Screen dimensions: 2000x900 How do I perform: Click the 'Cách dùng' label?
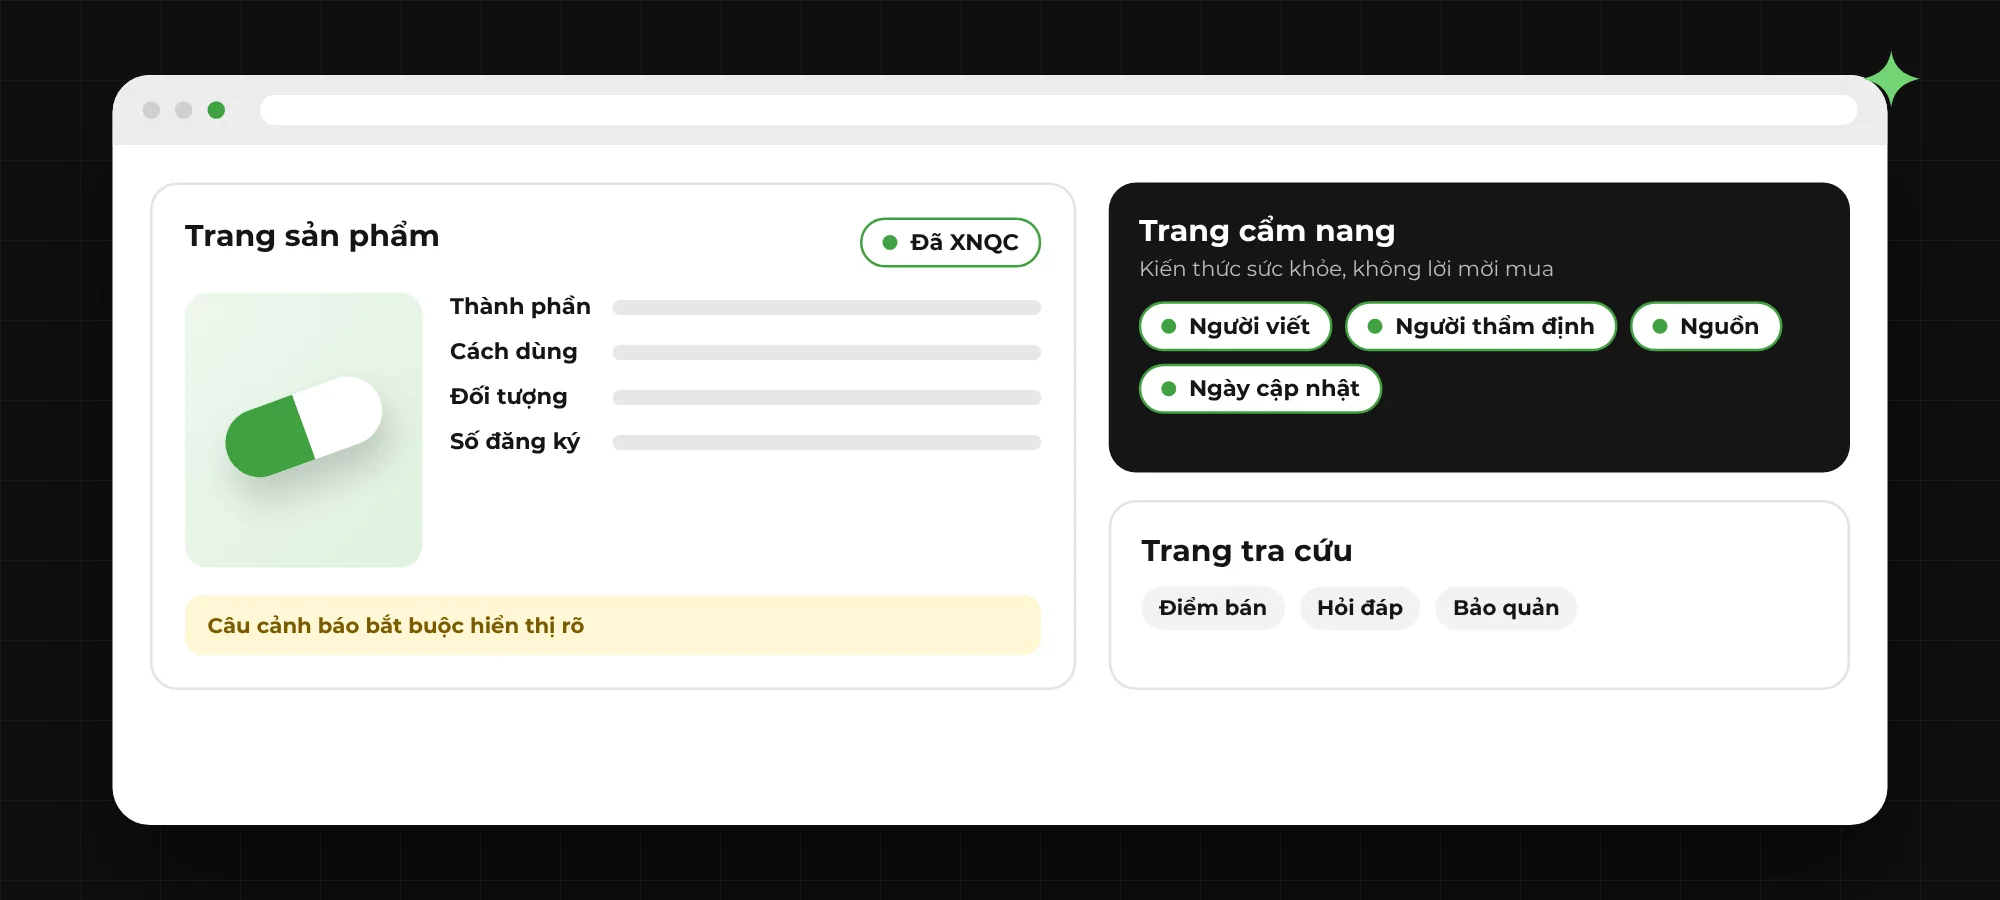coord(513,351)
